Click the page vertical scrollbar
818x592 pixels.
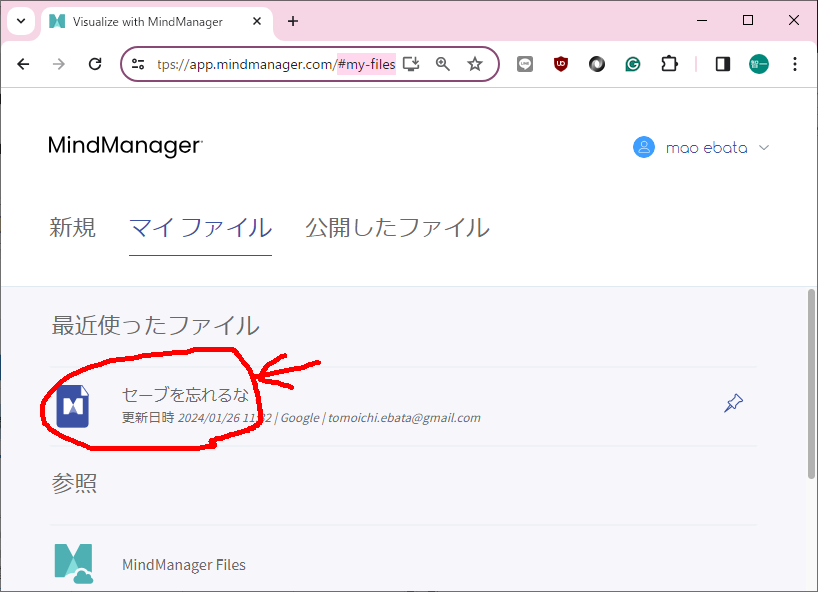coord(811,380)
